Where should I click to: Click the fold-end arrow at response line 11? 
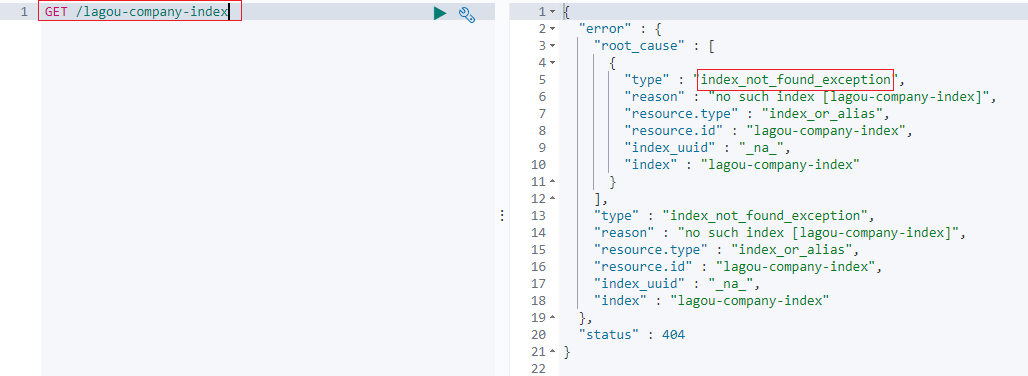click(553, 181)
